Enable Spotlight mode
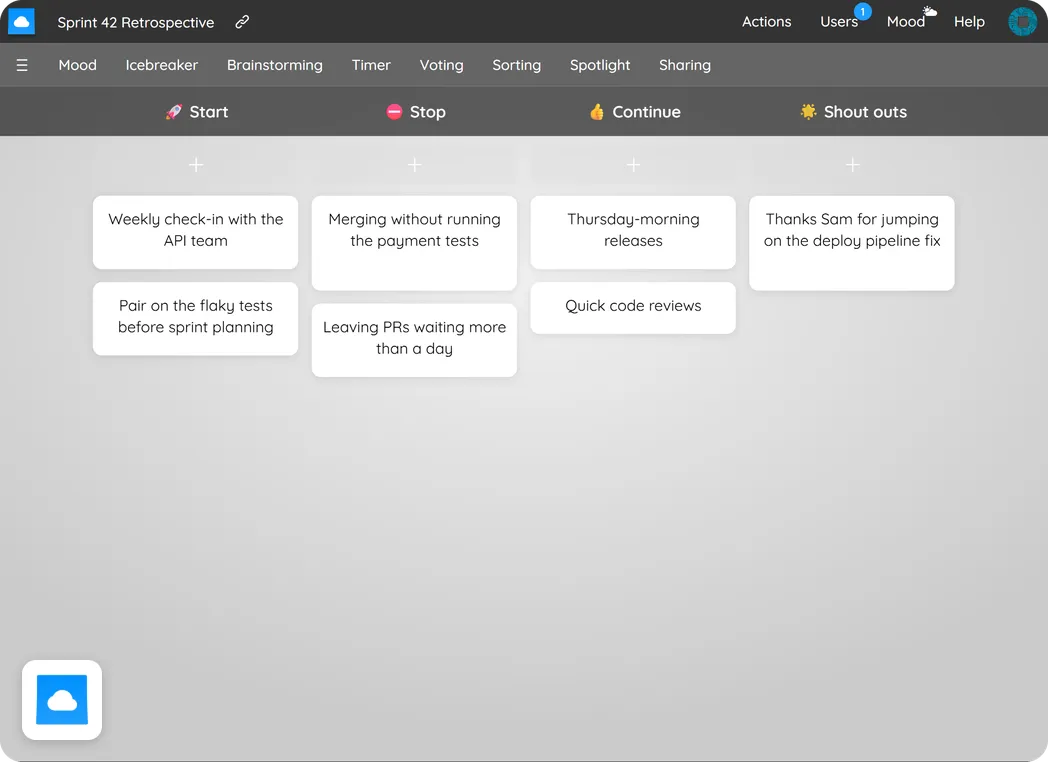Viewport: 1048px width, 762px height. point(600,65)
